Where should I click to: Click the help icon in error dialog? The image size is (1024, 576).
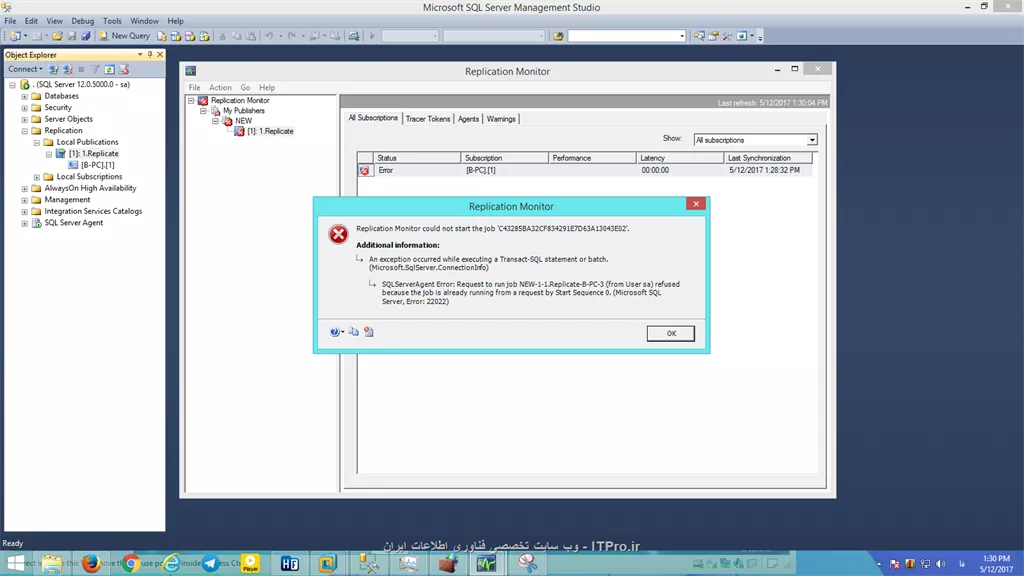pyautogui.click(x=335, y=332)
